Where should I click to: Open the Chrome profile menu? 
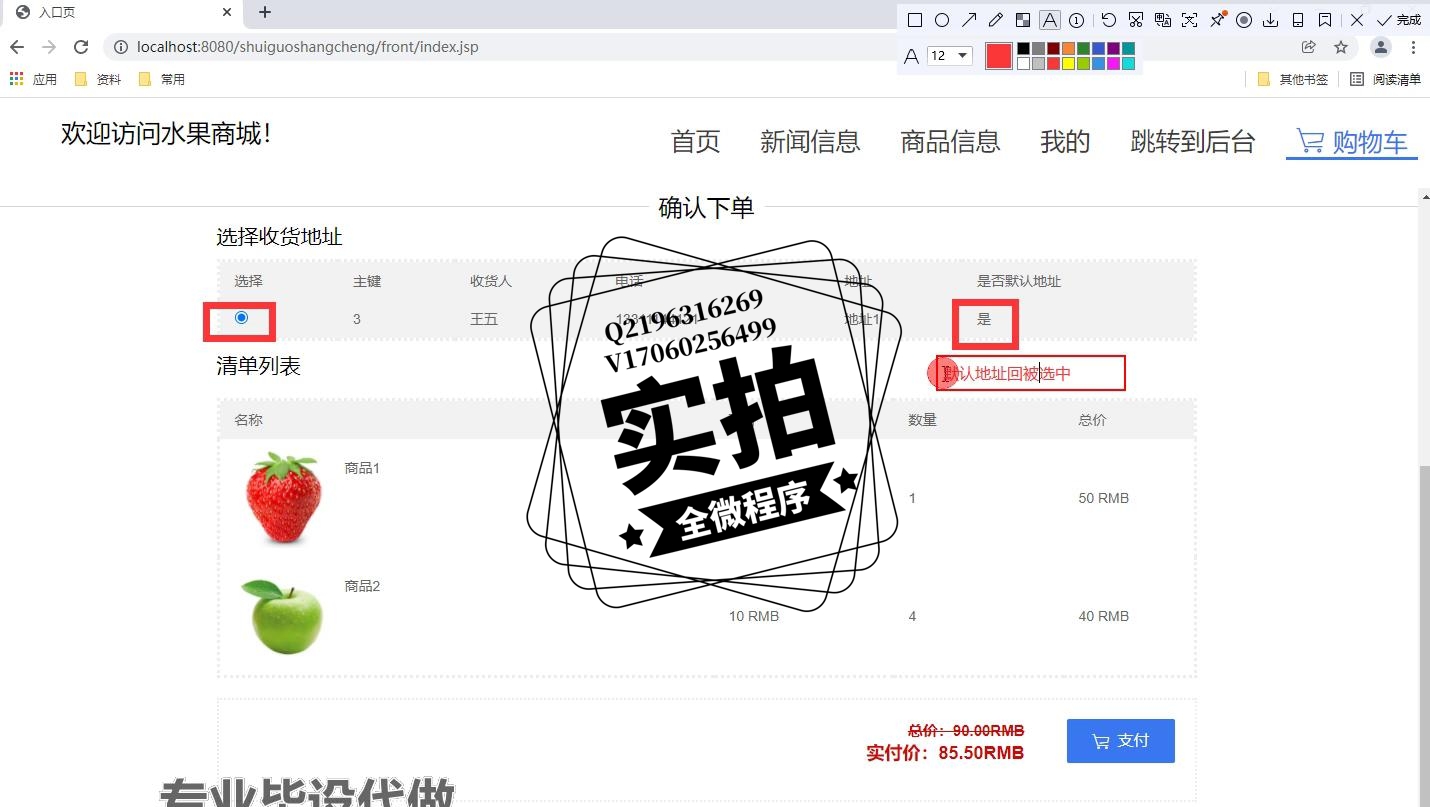(1381, 47)
